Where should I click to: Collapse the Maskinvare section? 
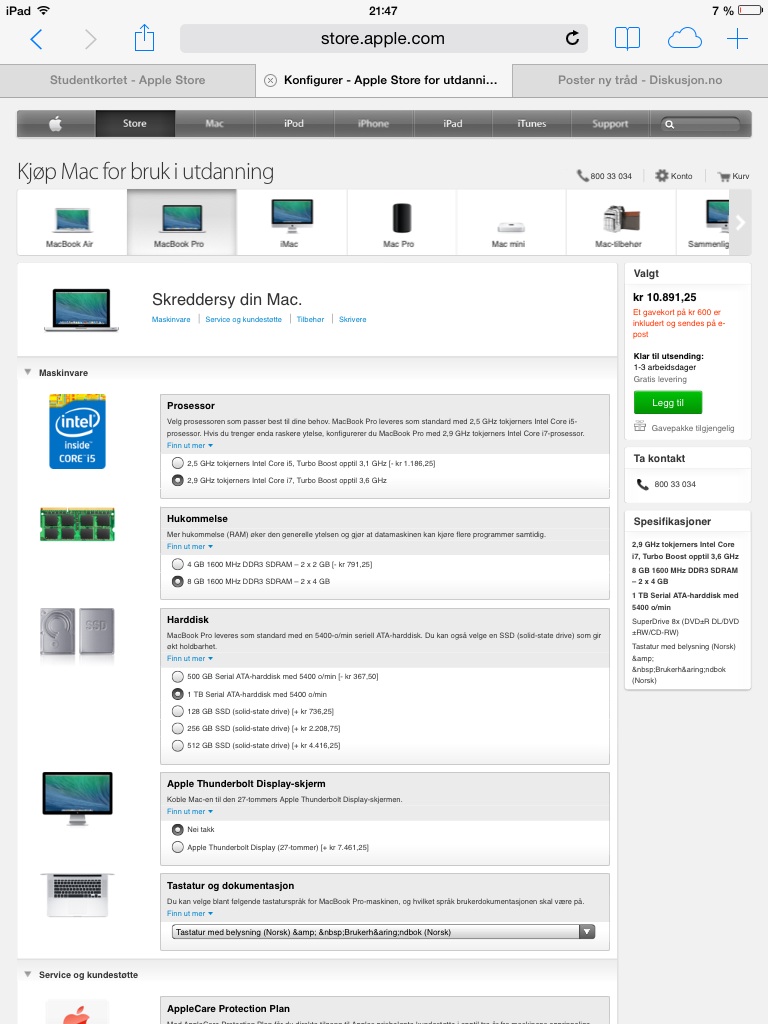[x=27, y=372]
